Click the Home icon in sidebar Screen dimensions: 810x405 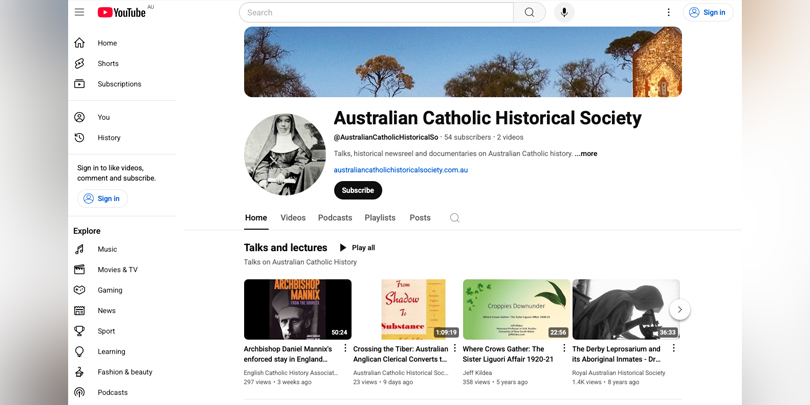coord(79,43)
